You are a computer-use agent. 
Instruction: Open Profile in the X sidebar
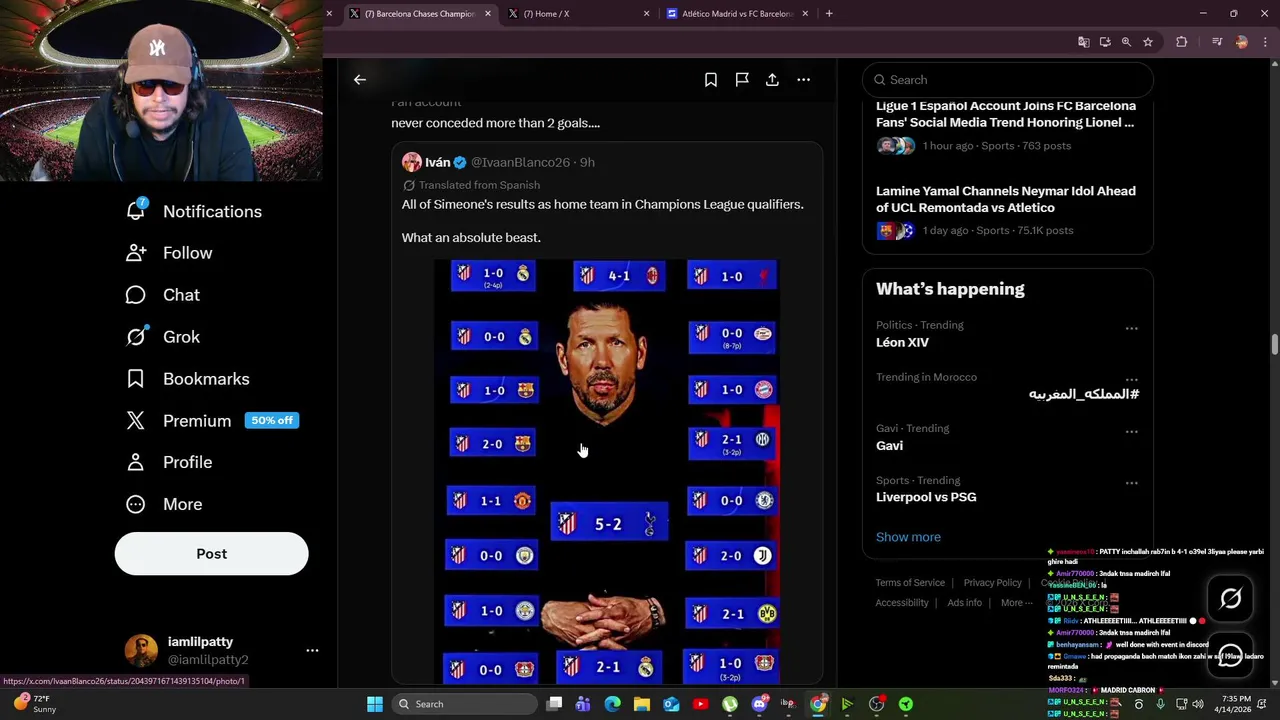(x=169, y=462)
